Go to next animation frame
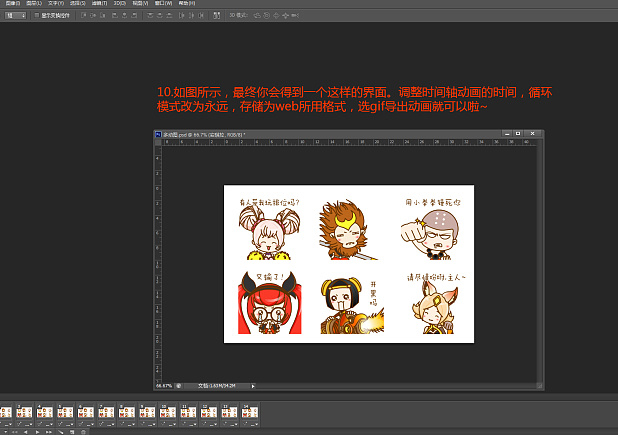Screen dimensions: 618x435 click(48, 432)
